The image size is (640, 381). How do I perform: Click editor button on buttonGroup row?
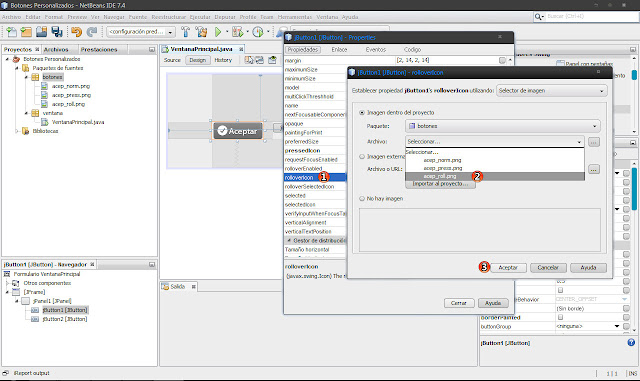pos(626,326)
